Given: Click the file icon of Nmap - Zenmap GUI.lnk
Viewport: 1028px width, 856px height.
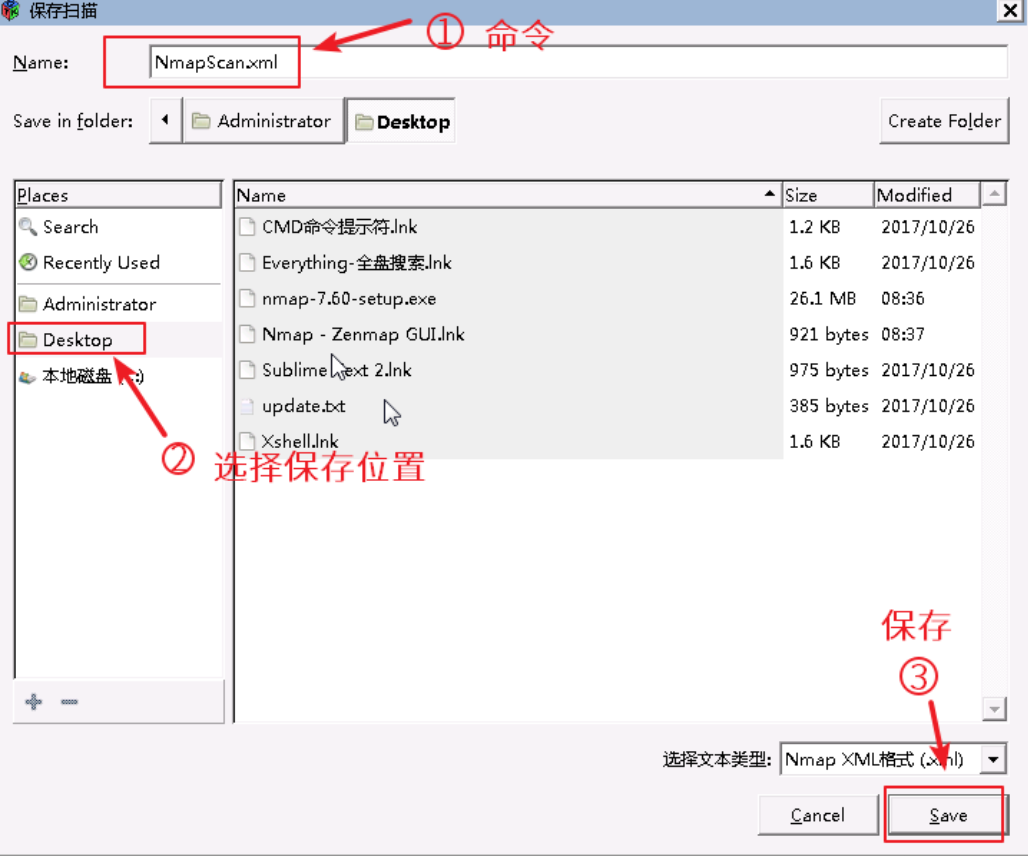Looking at the screenshot, I should [x=247, y=334].
